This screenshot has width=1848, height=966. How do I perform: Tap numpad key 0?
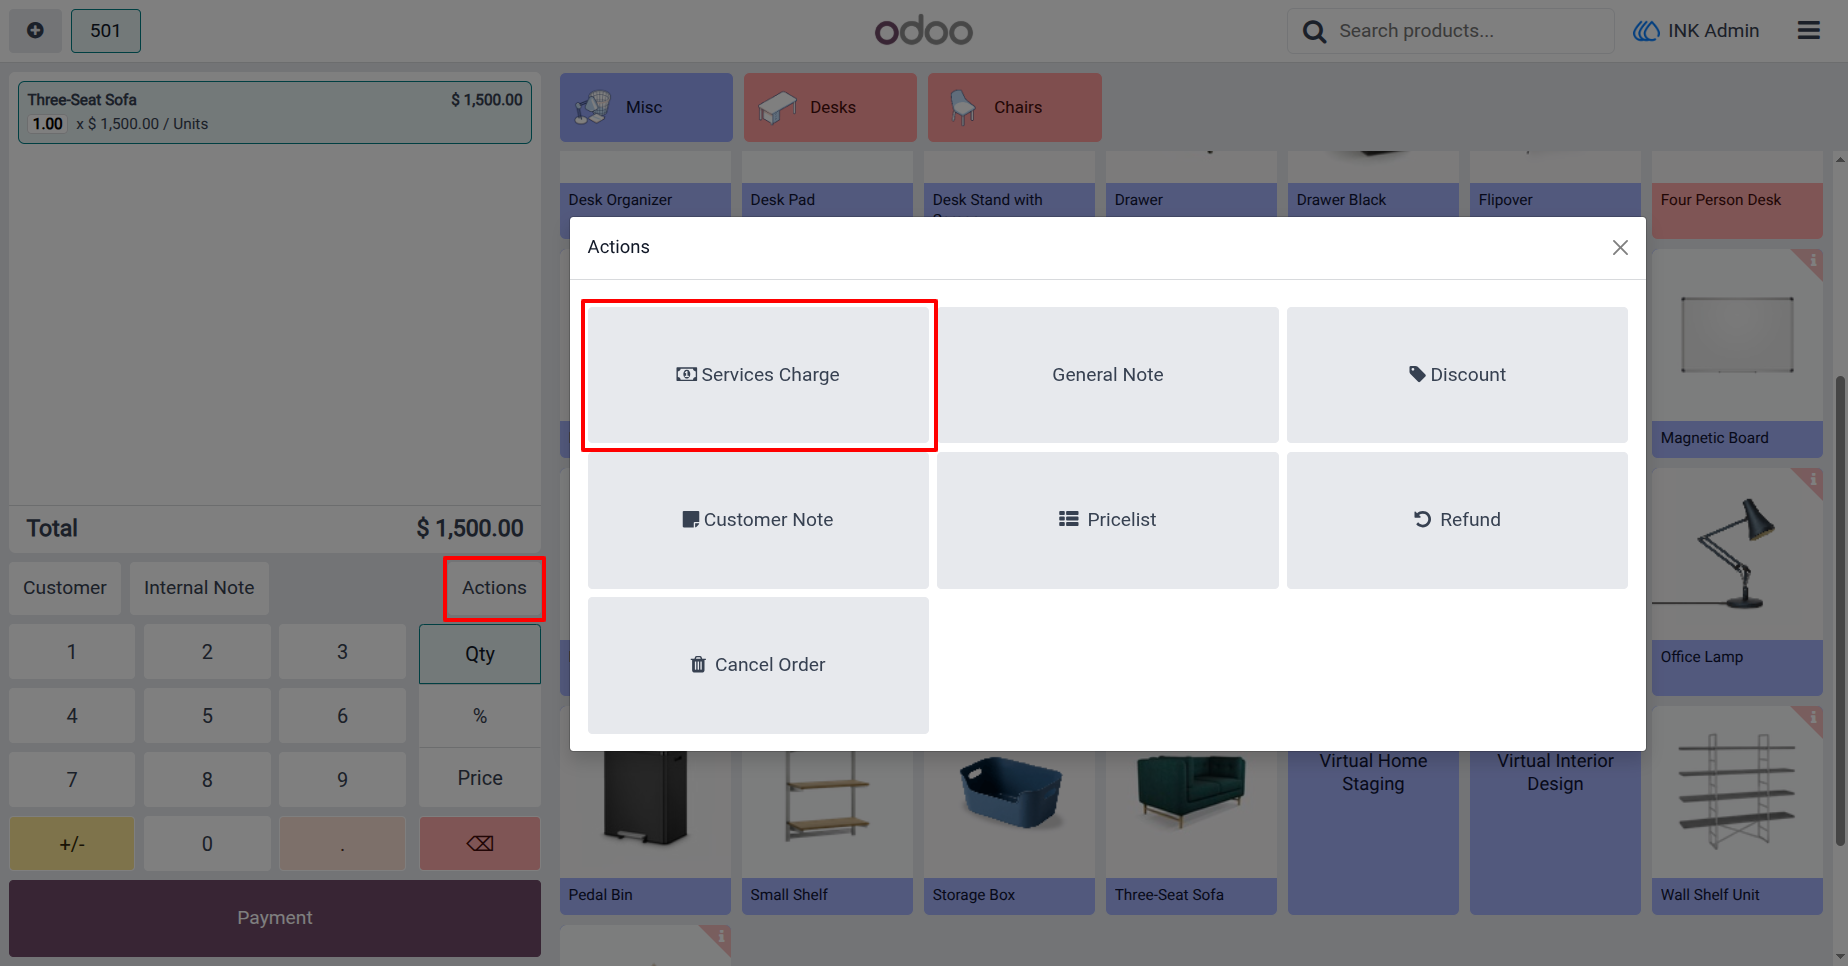pos(207,844)
